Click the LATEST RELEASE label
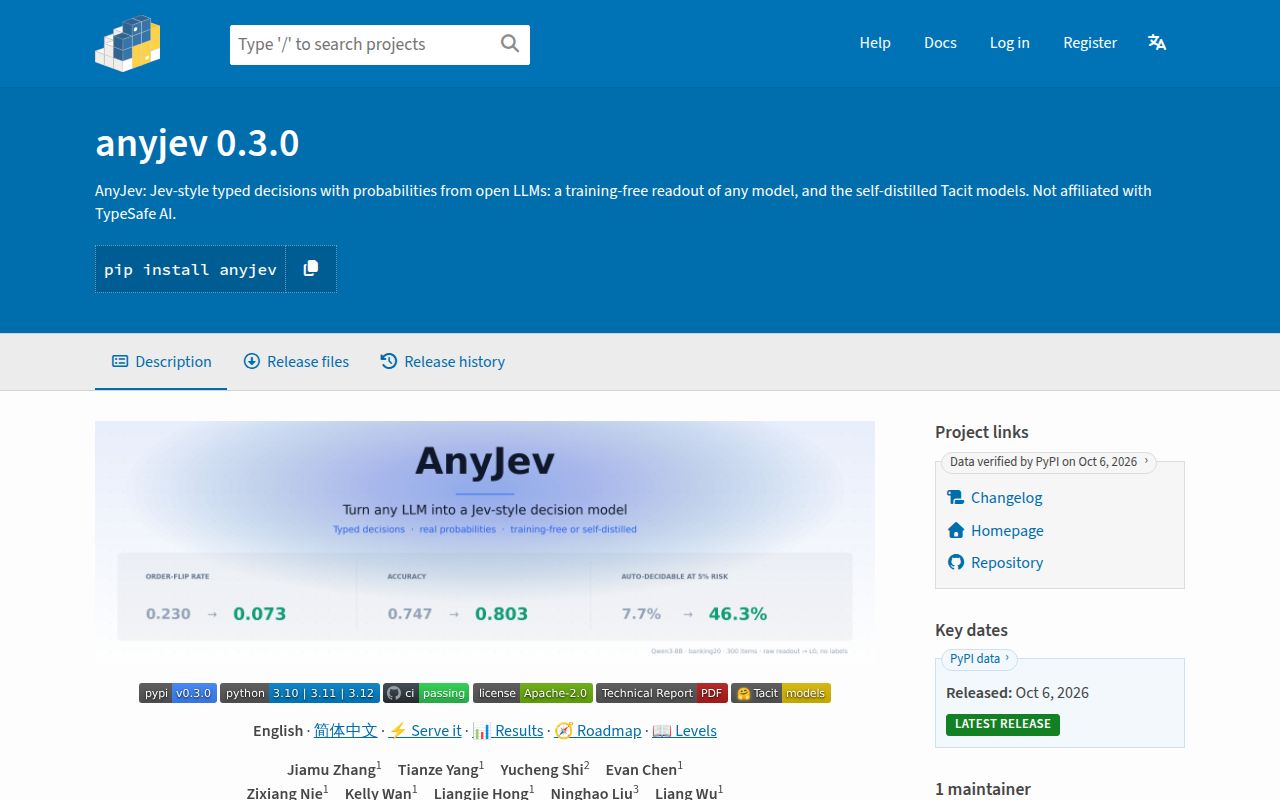1280x800 pixels. point(1003,724)
